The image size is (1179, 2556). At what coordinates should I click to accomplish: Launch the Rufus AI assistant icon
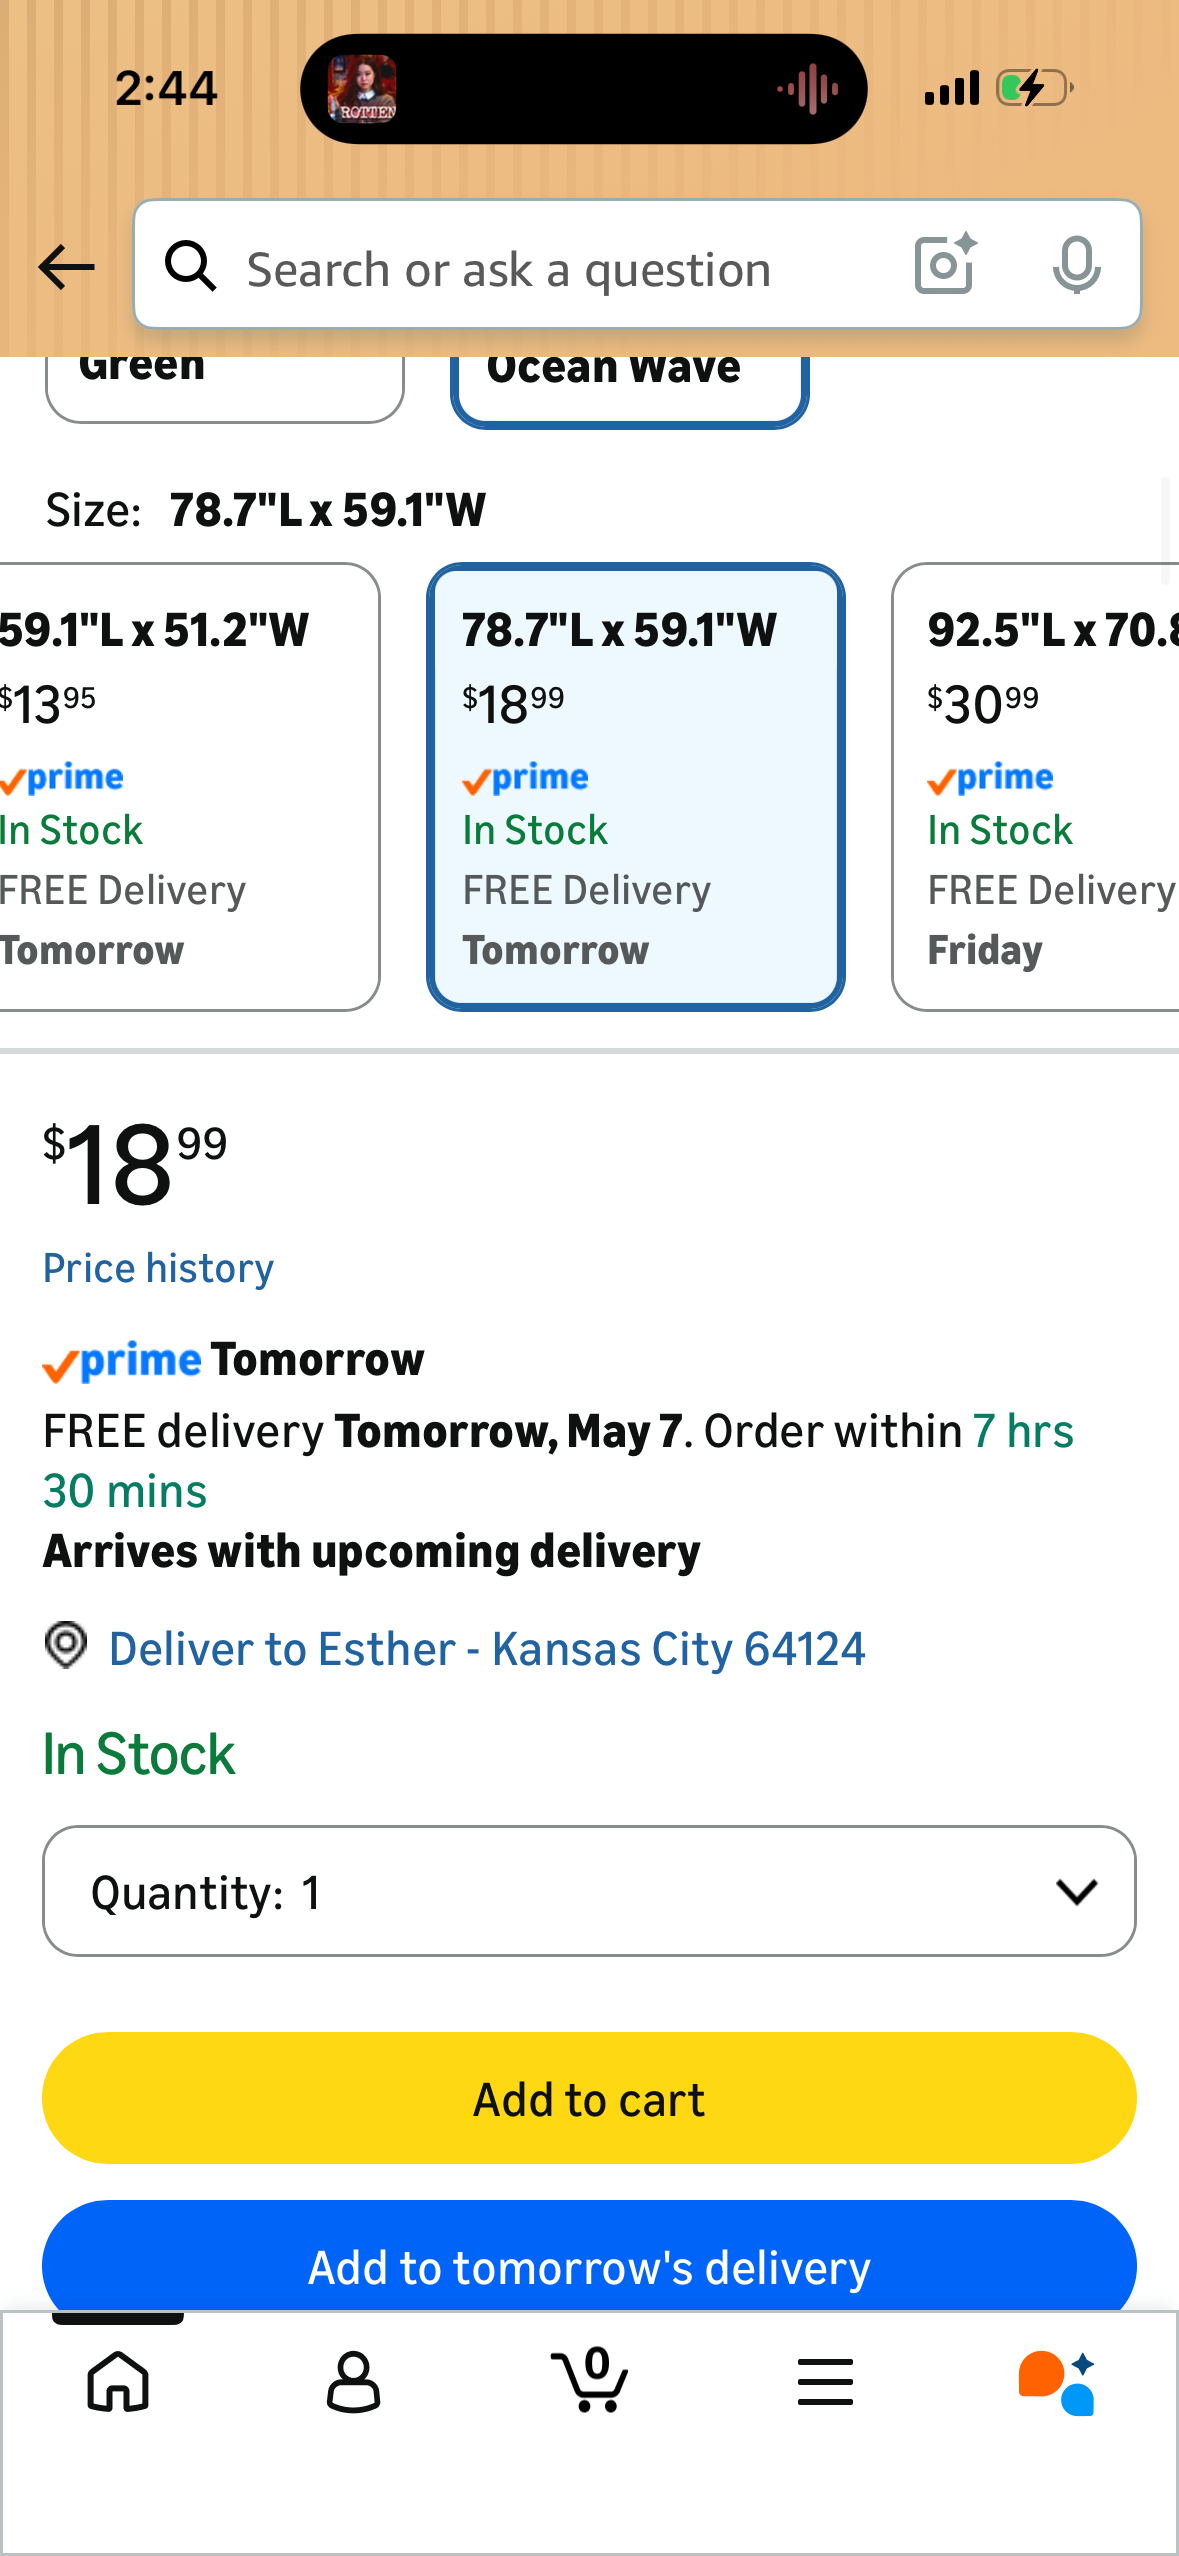(x=1058, y=2381)
